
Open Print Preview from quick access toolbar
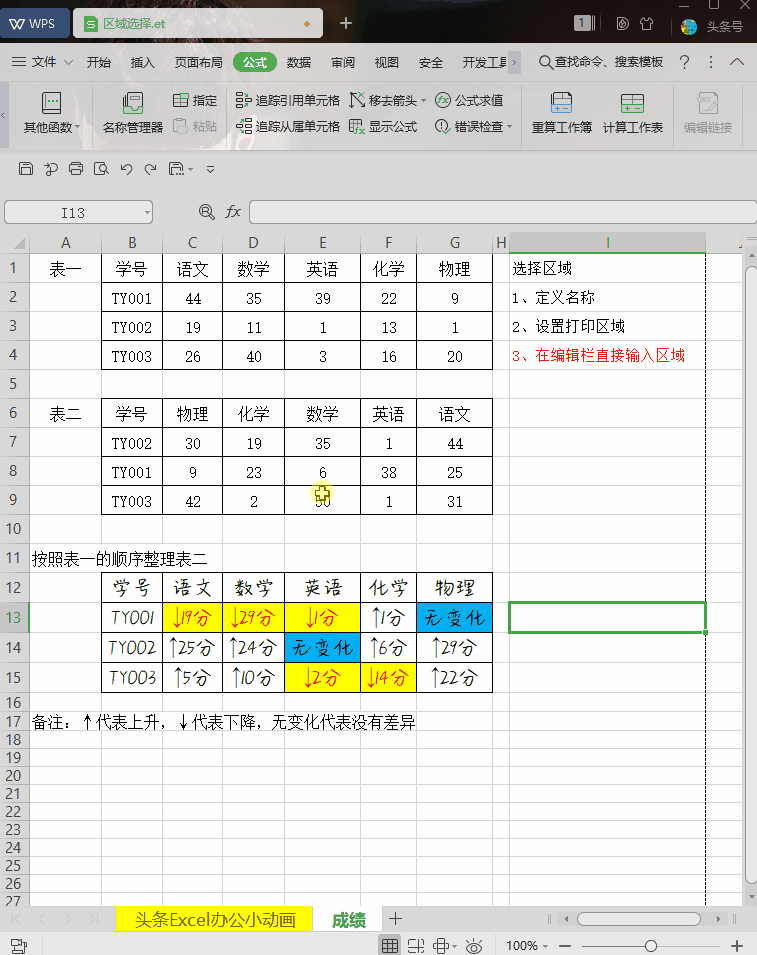pos(101,169)
